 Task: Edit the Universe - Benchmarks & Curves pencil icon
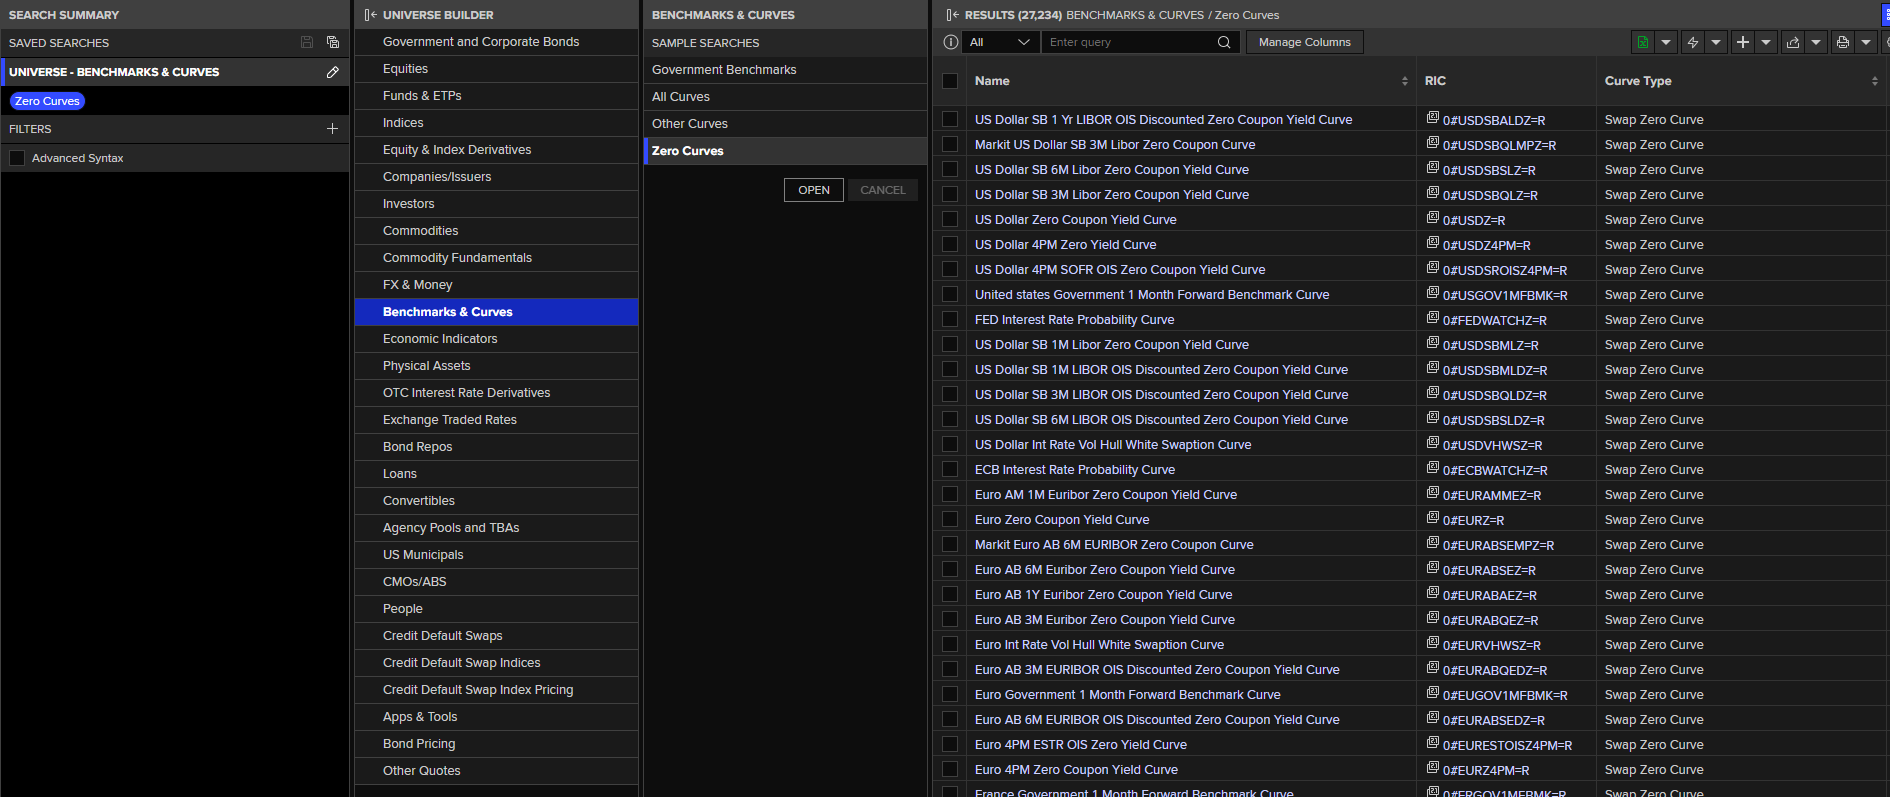[333, 72]
